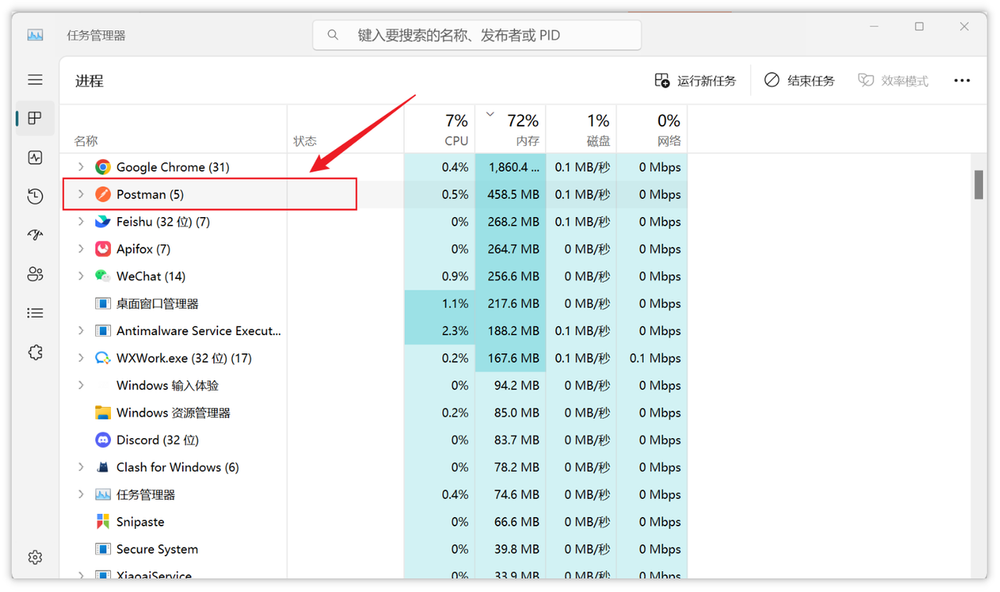Viewport: 1000px width, 592px height.
Task: Click the process search input field
Action: 478,35
